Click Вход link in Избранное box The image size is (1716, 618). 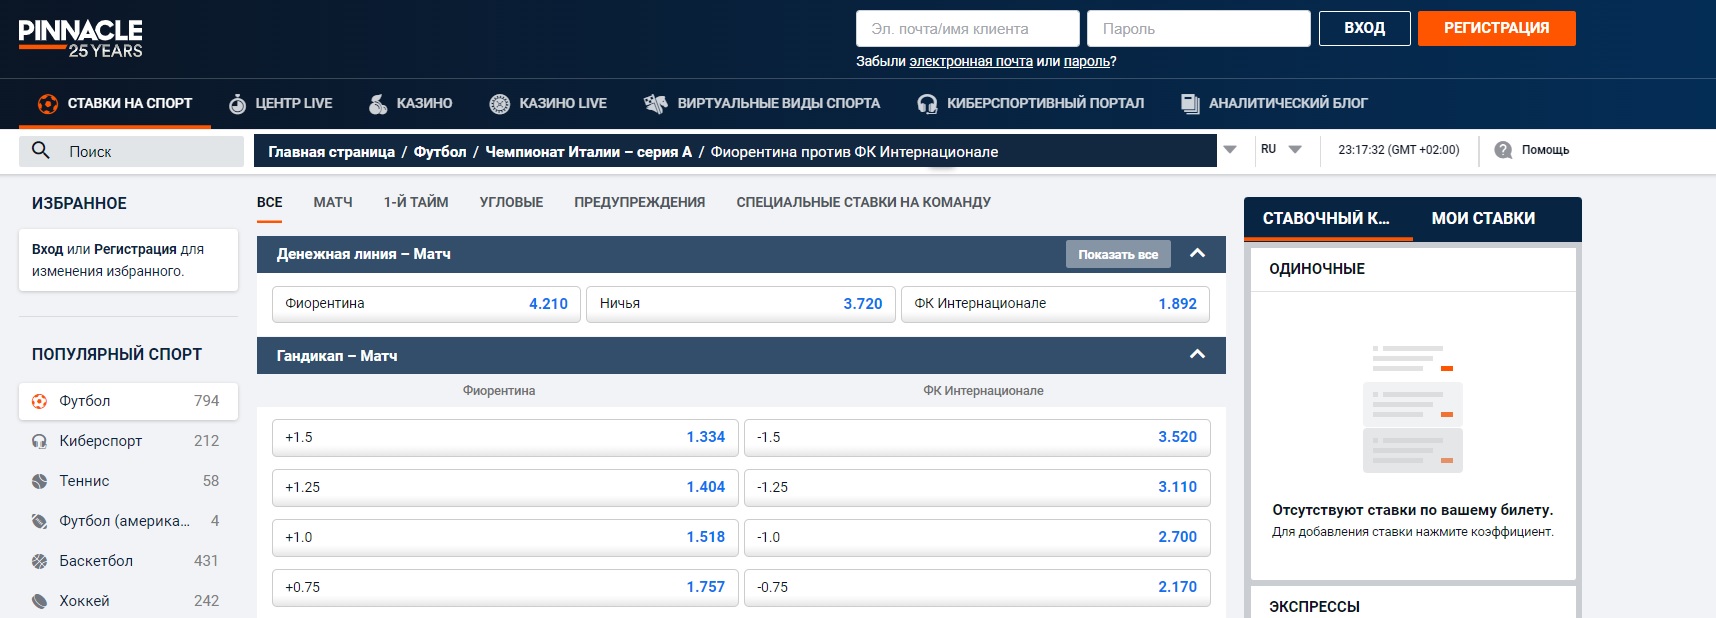click(47, 249)
